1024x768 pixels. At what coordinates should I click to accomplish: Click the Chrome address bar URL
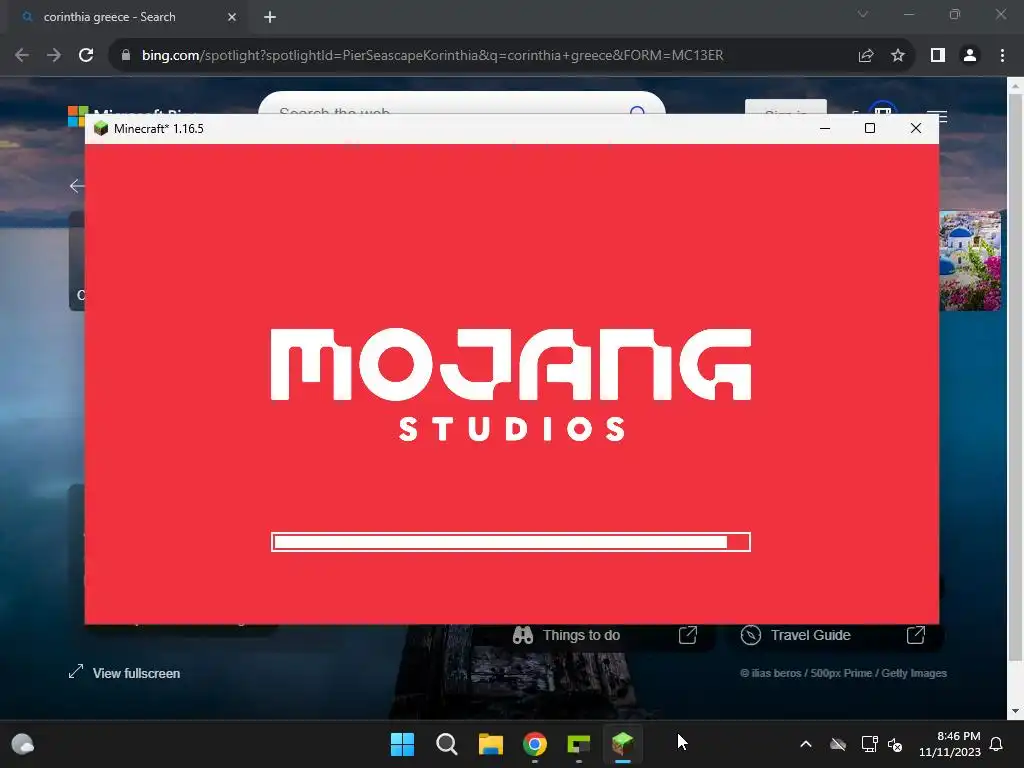pyautogui.click(x=432, y=56)
